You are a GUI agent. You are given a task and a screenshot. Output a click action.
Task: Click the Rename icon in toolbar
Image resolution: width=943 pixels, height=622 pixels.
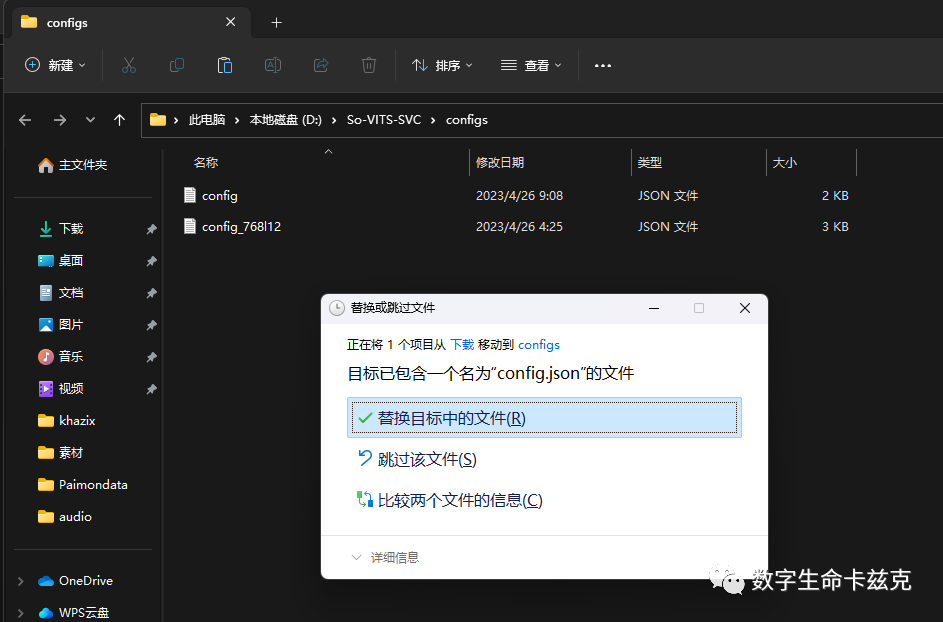273,65
